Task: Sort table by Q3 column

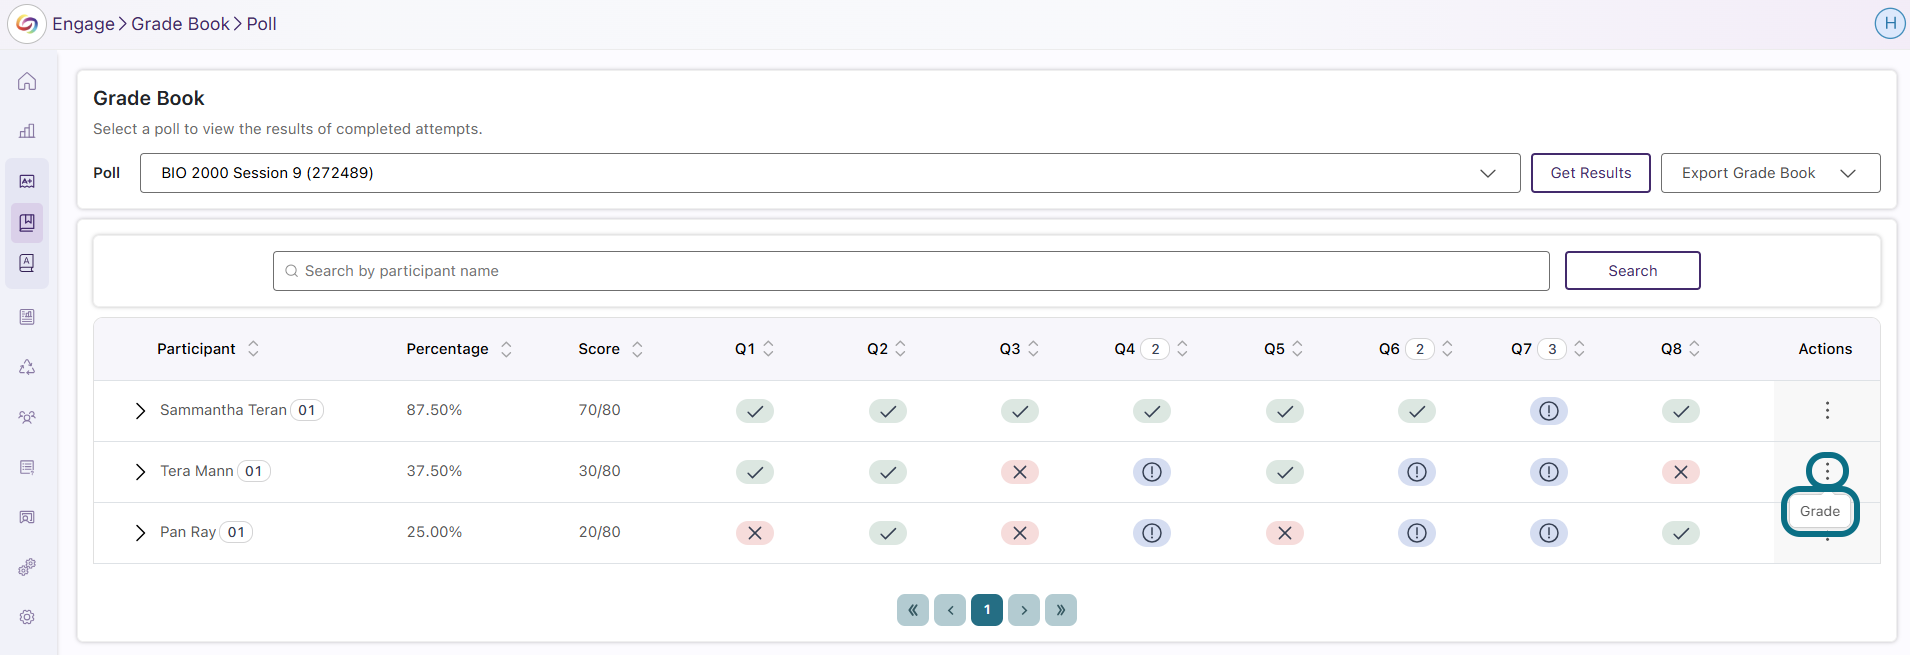Action: point(1033,349)
